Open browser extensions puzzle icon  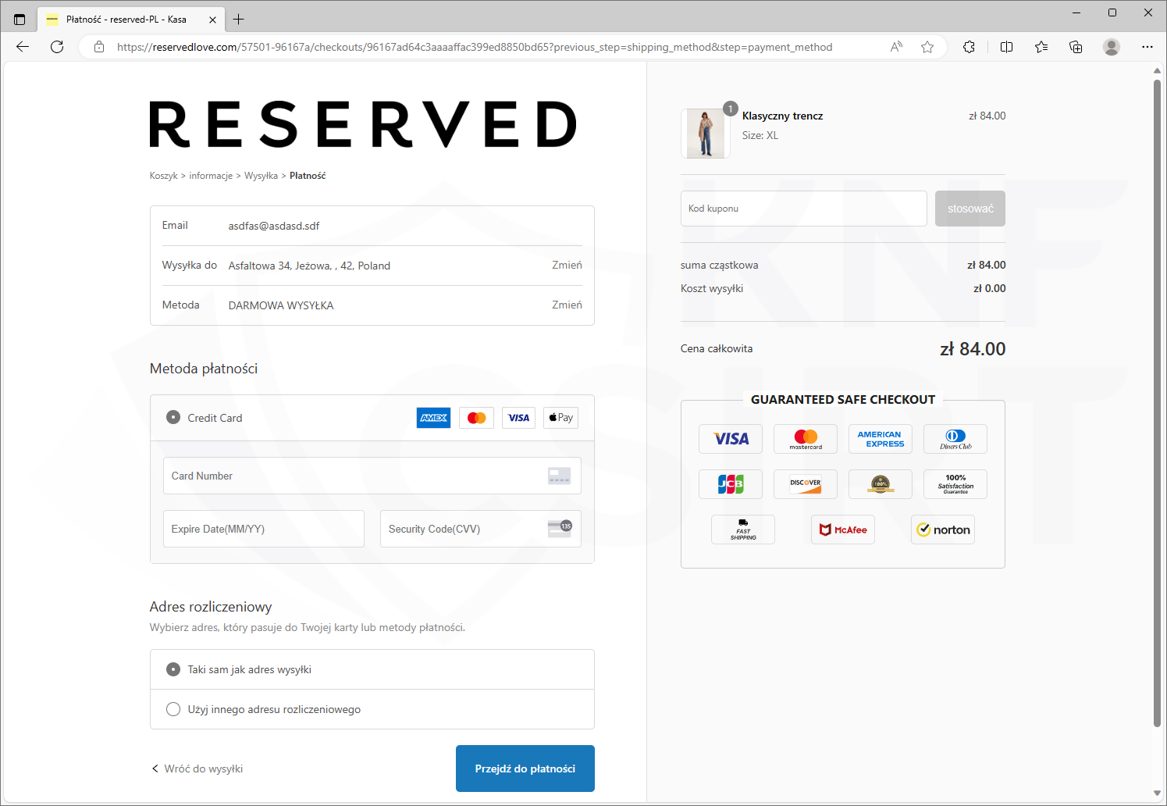click(x=969, y=47)
